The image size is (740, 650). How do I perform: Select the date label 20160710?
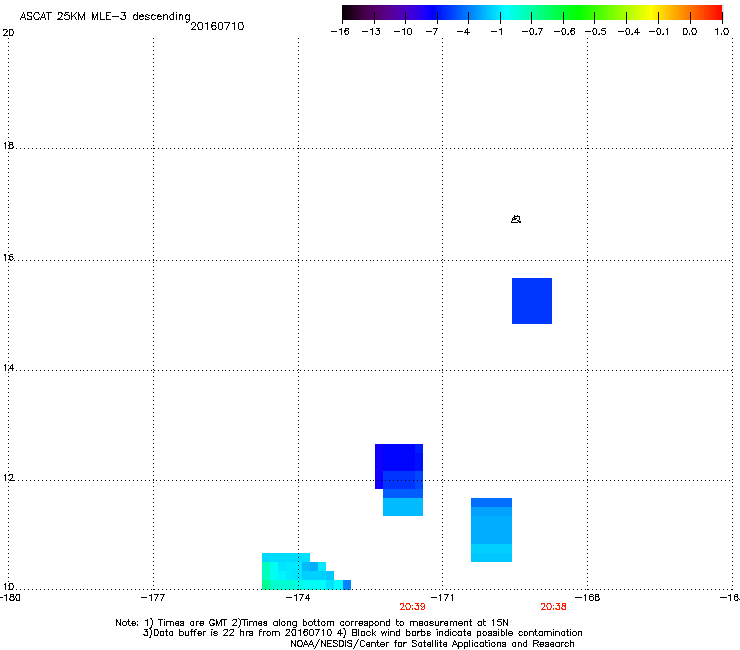(x=217, y=26)
